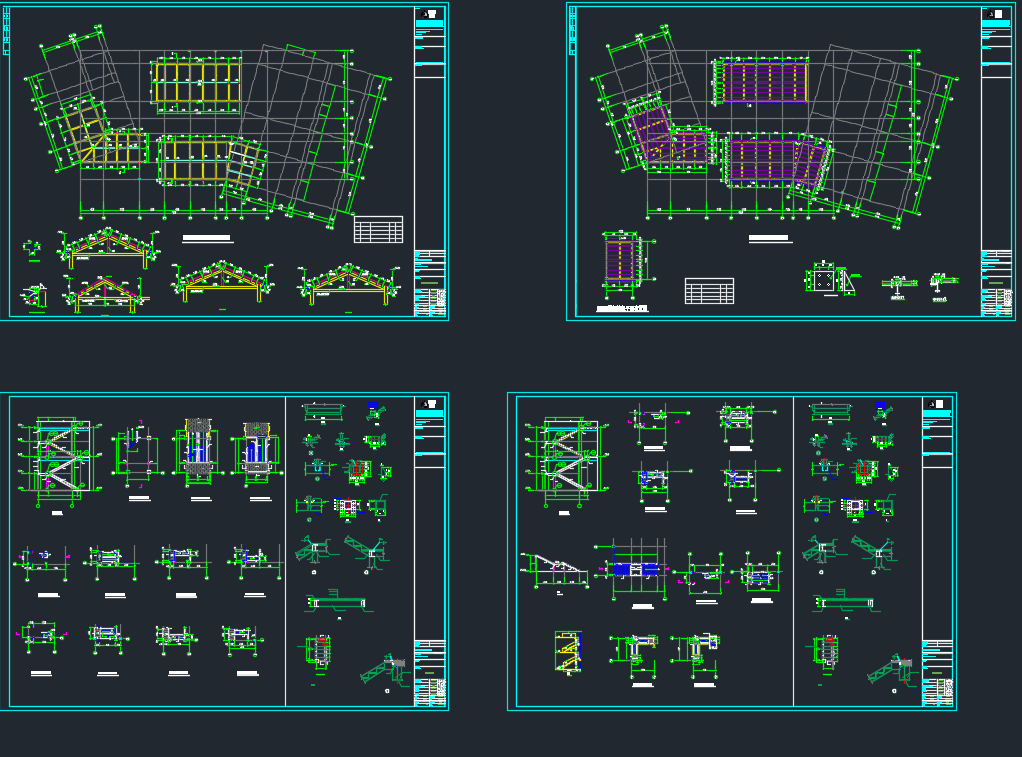Click the small purple purlin plan below the main plan
Screen dimensions: 1022x757
click(x=621, y=260)
